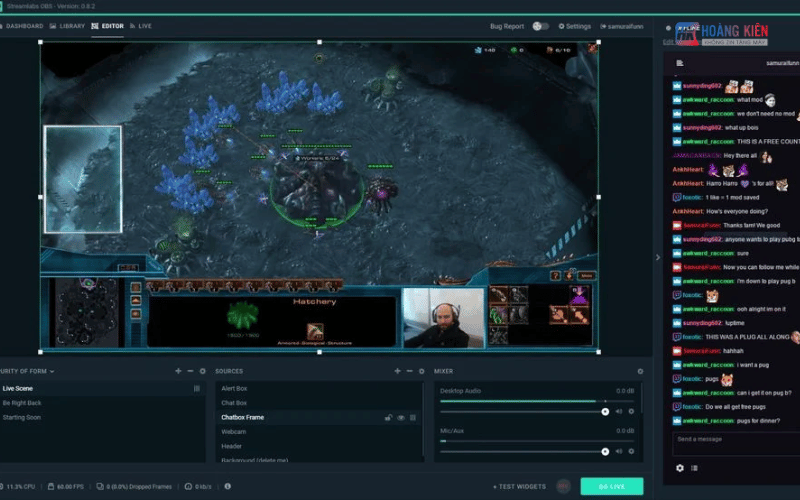The image size is (800, 500).
Task: Click the Bug Report link
Action: 507,27
